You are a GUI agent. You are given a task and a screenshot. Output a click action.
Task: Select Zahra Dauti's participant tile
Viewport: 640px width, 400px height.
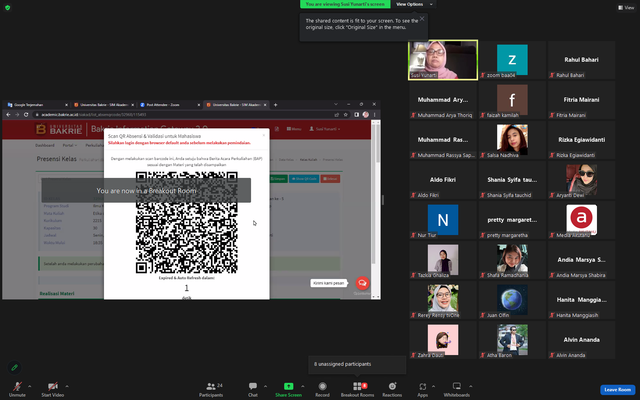tap(443, 340)
